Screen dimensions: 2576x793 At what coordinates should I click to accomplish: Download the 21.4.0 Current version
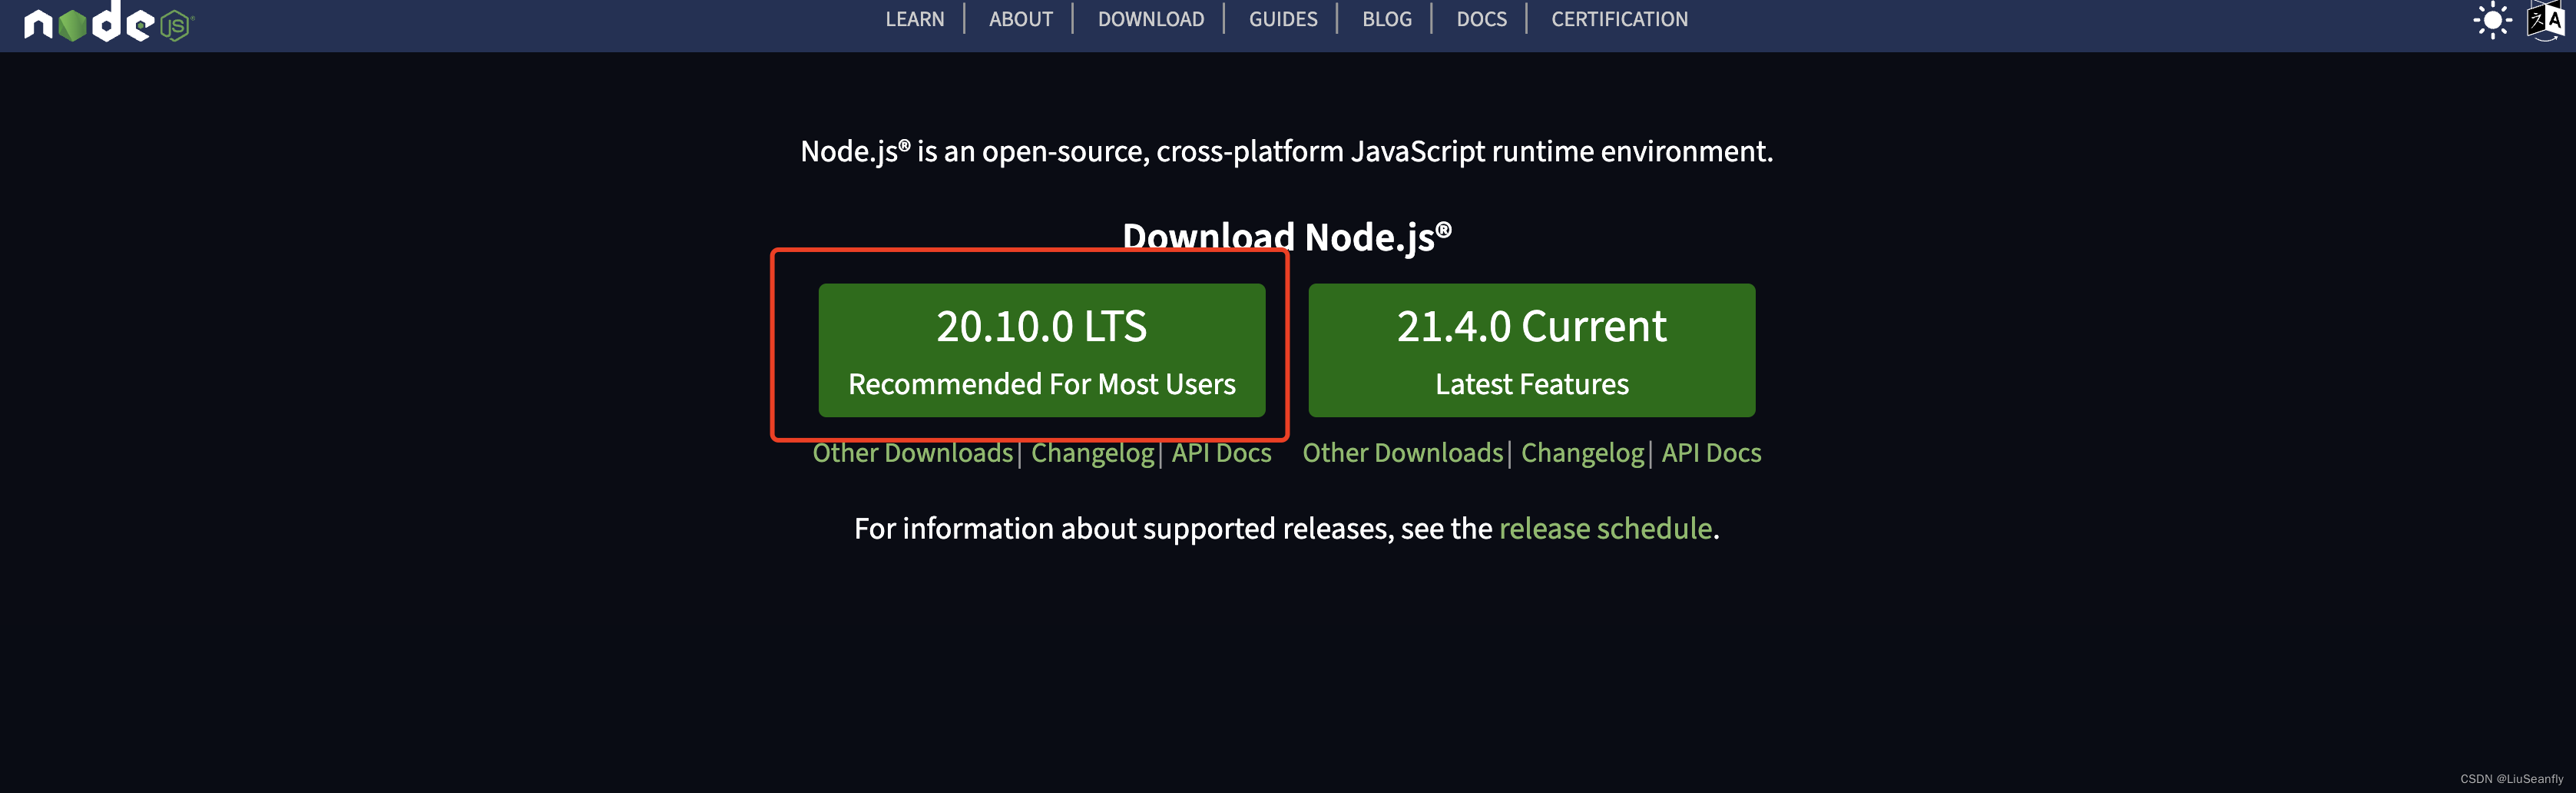pos(1531,350)
